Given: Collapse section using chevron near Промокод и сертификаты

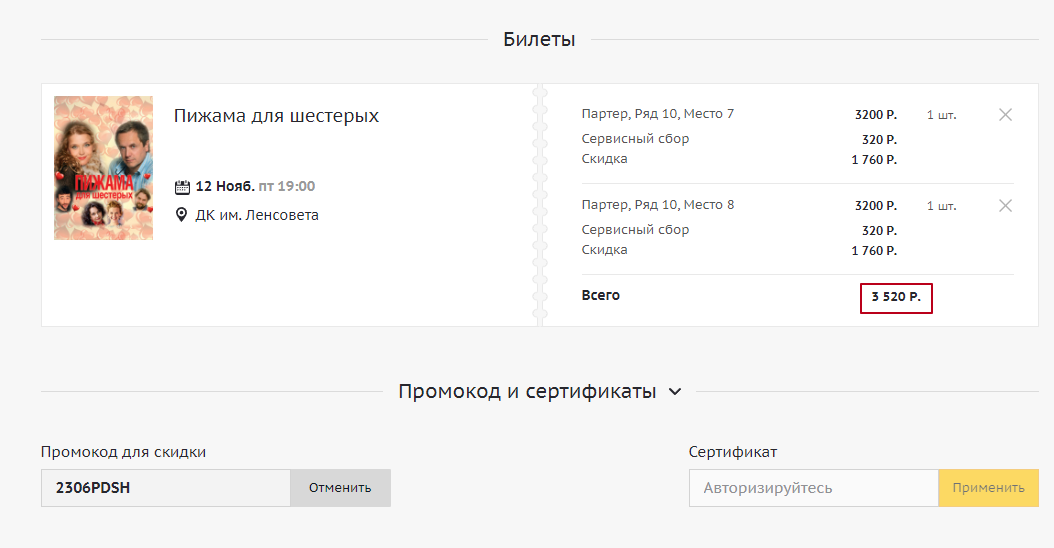Looking at the screenshot, I should [675, 392].
